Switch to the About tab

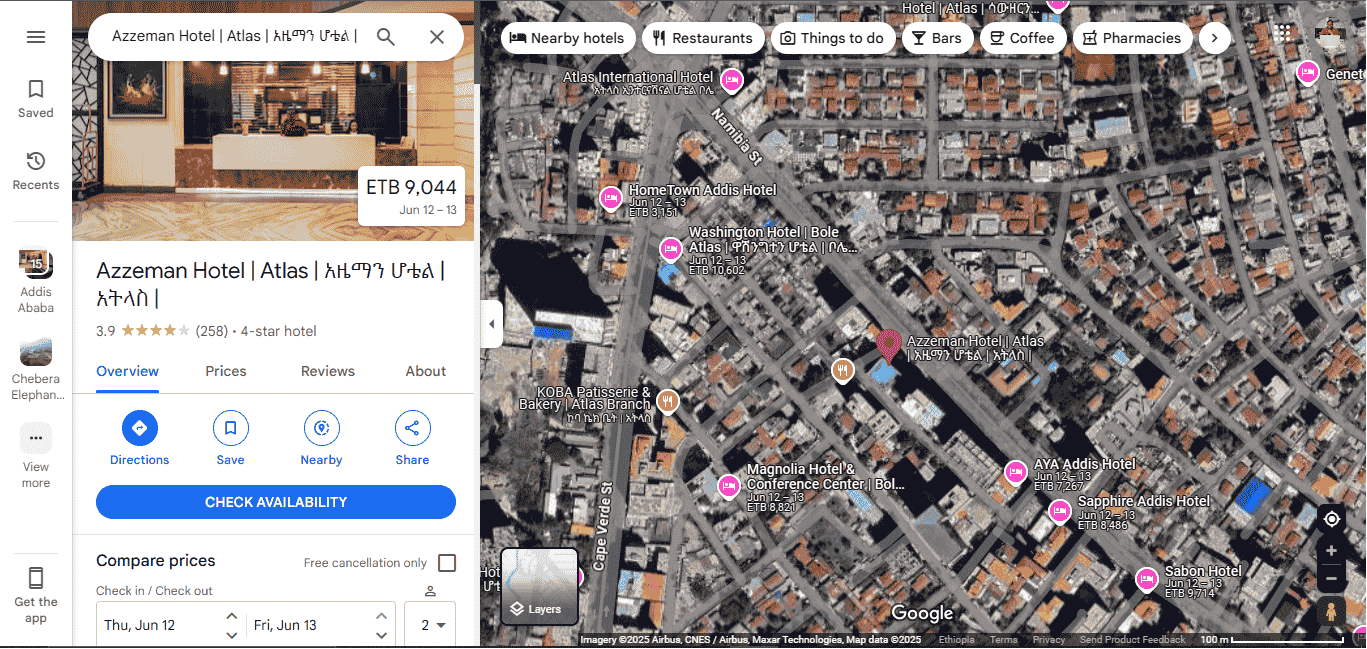coord(426,371)
